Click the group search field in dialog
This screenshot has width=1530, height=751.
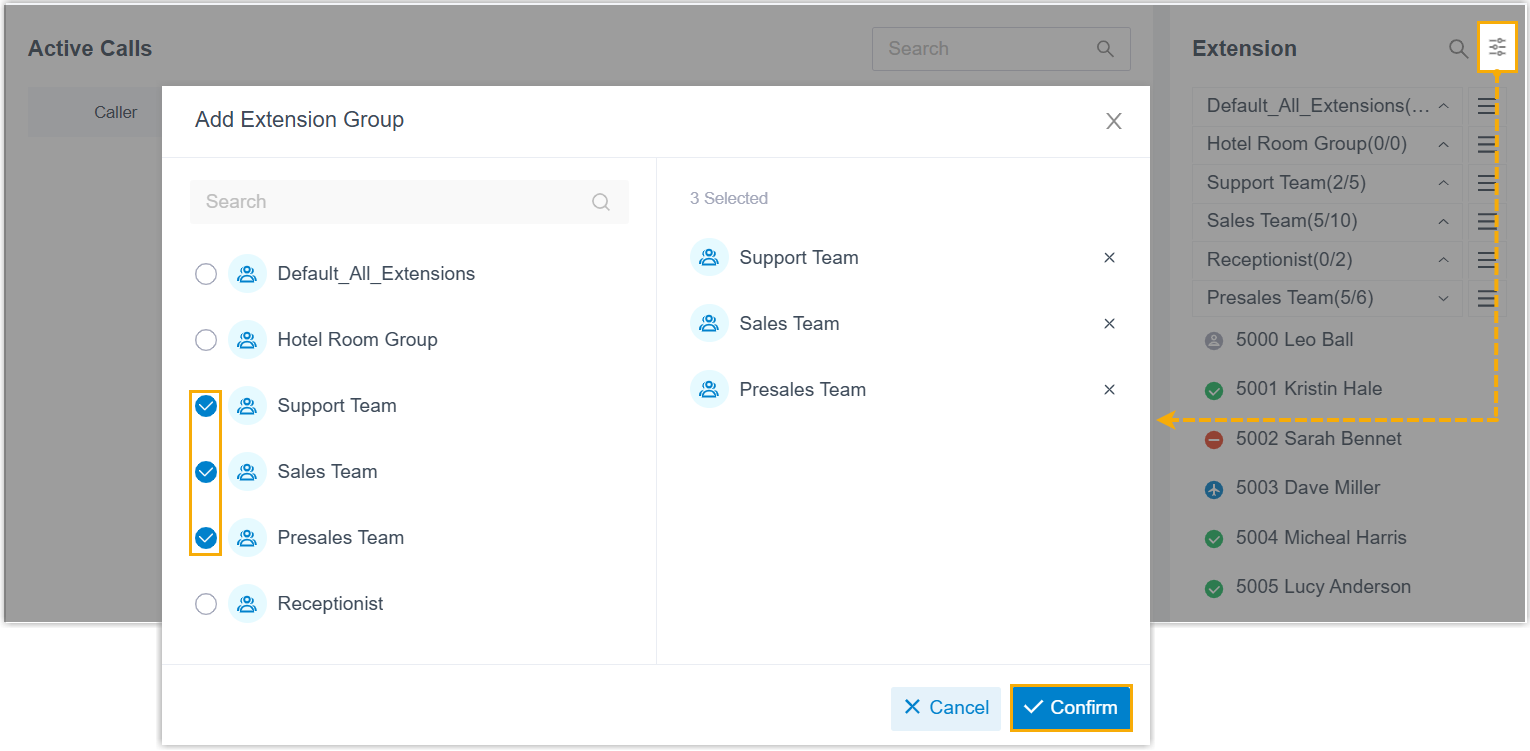395,202
